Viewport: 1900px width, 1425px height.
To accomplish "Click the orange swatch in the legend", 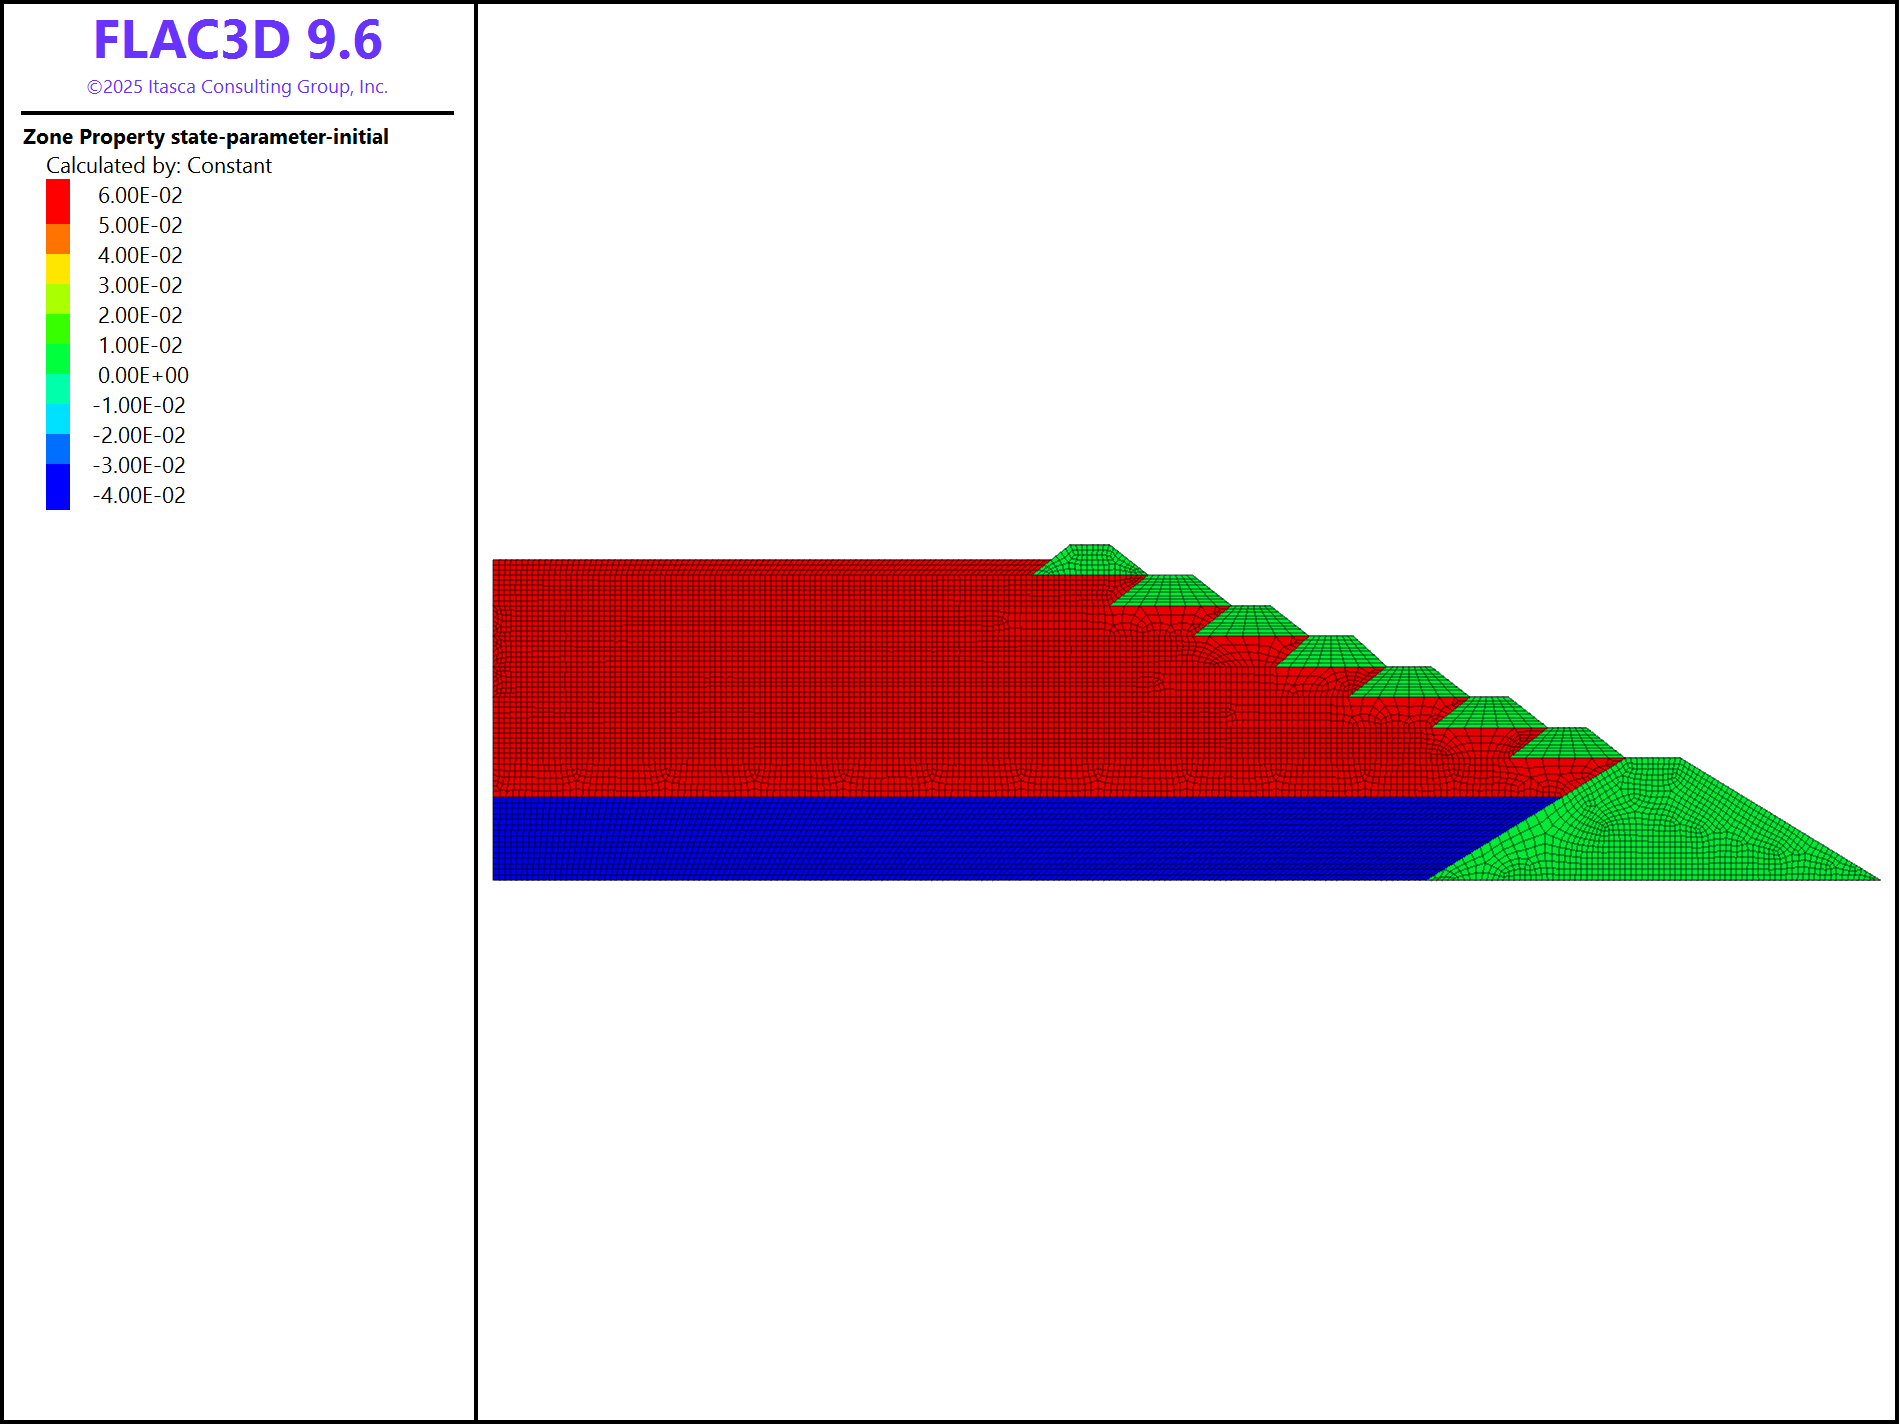I will pyautogui.click(x=58, y=239).
